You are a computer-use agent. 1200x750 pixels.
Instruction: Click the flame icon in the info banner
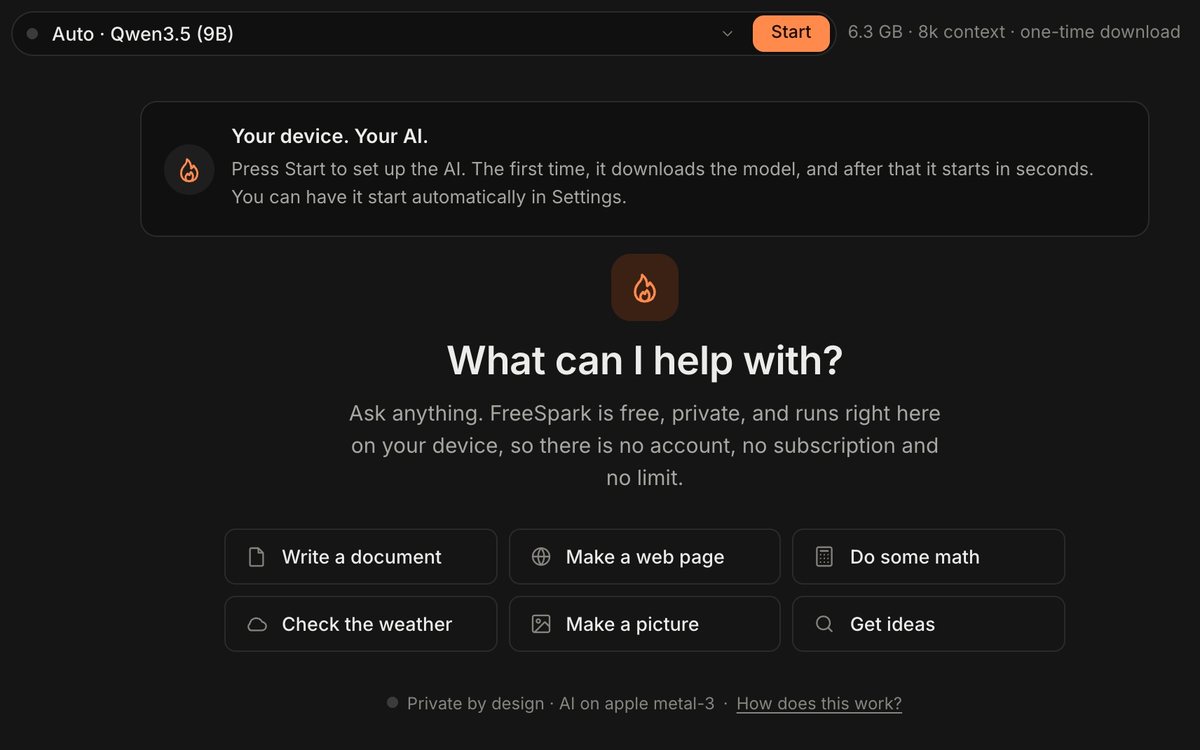189,170
